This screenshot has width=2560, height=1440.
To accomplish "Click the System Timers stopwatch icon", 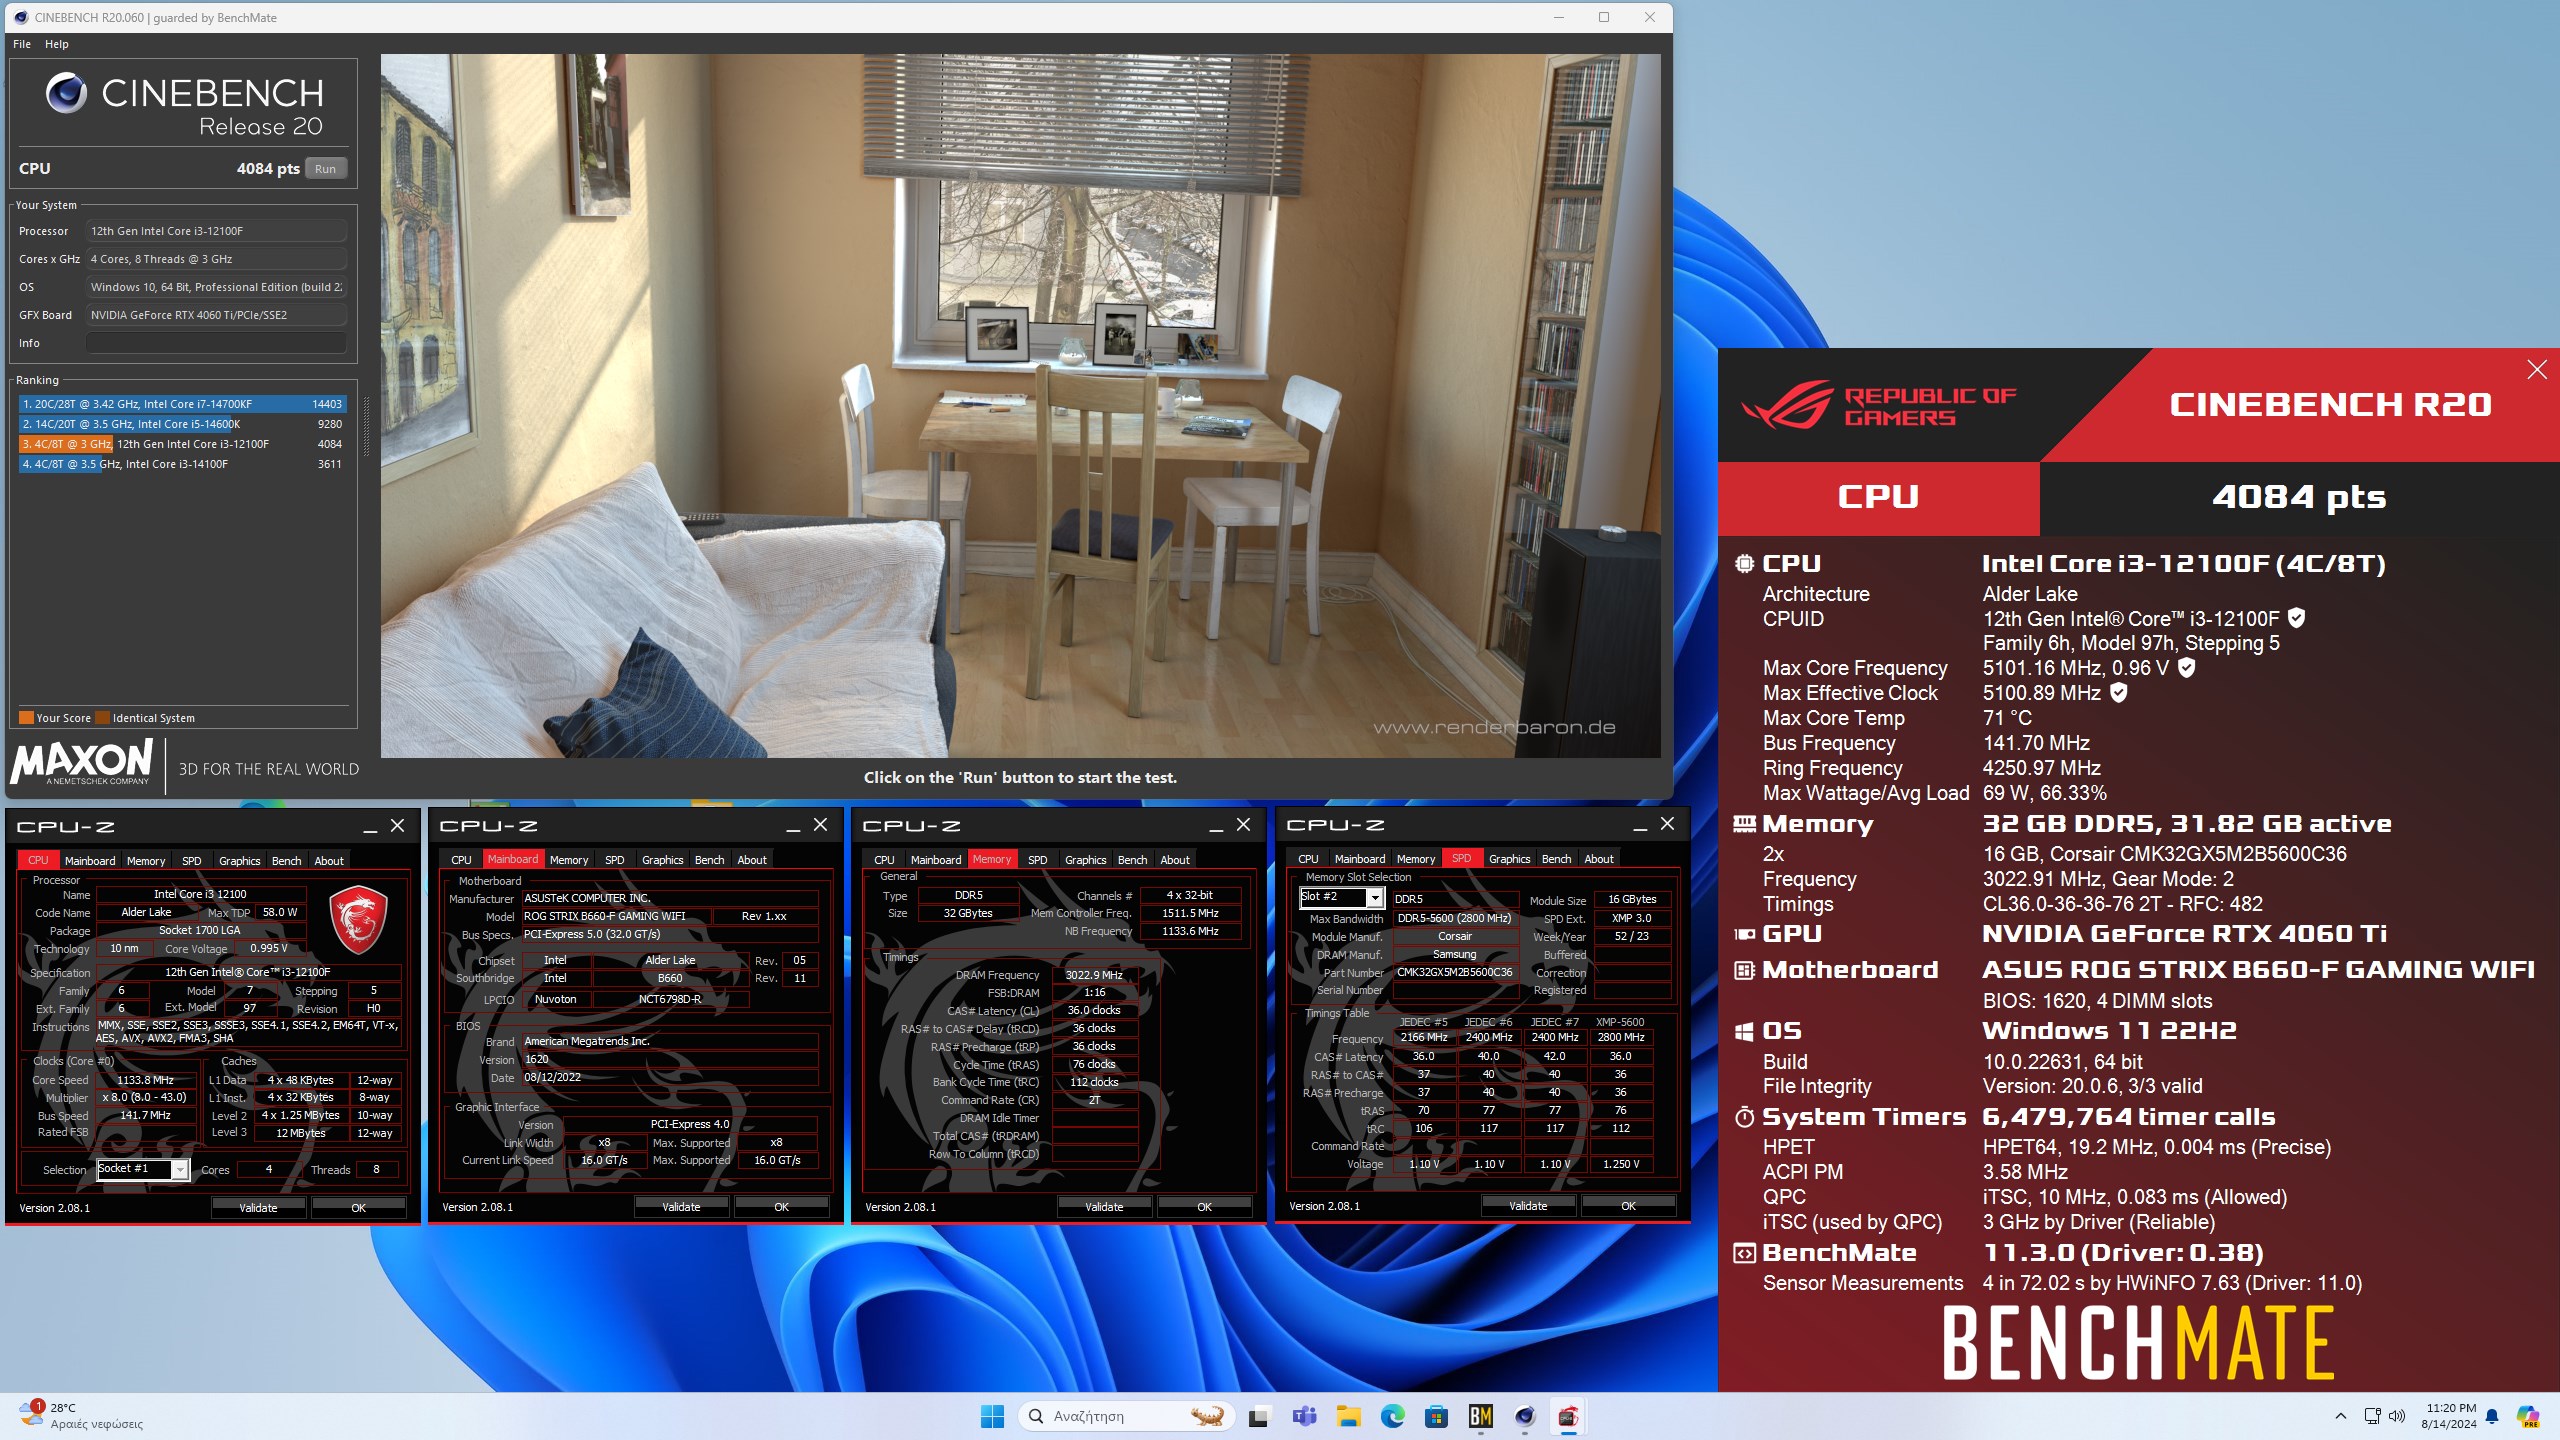I will [x=1744, y=1117].
